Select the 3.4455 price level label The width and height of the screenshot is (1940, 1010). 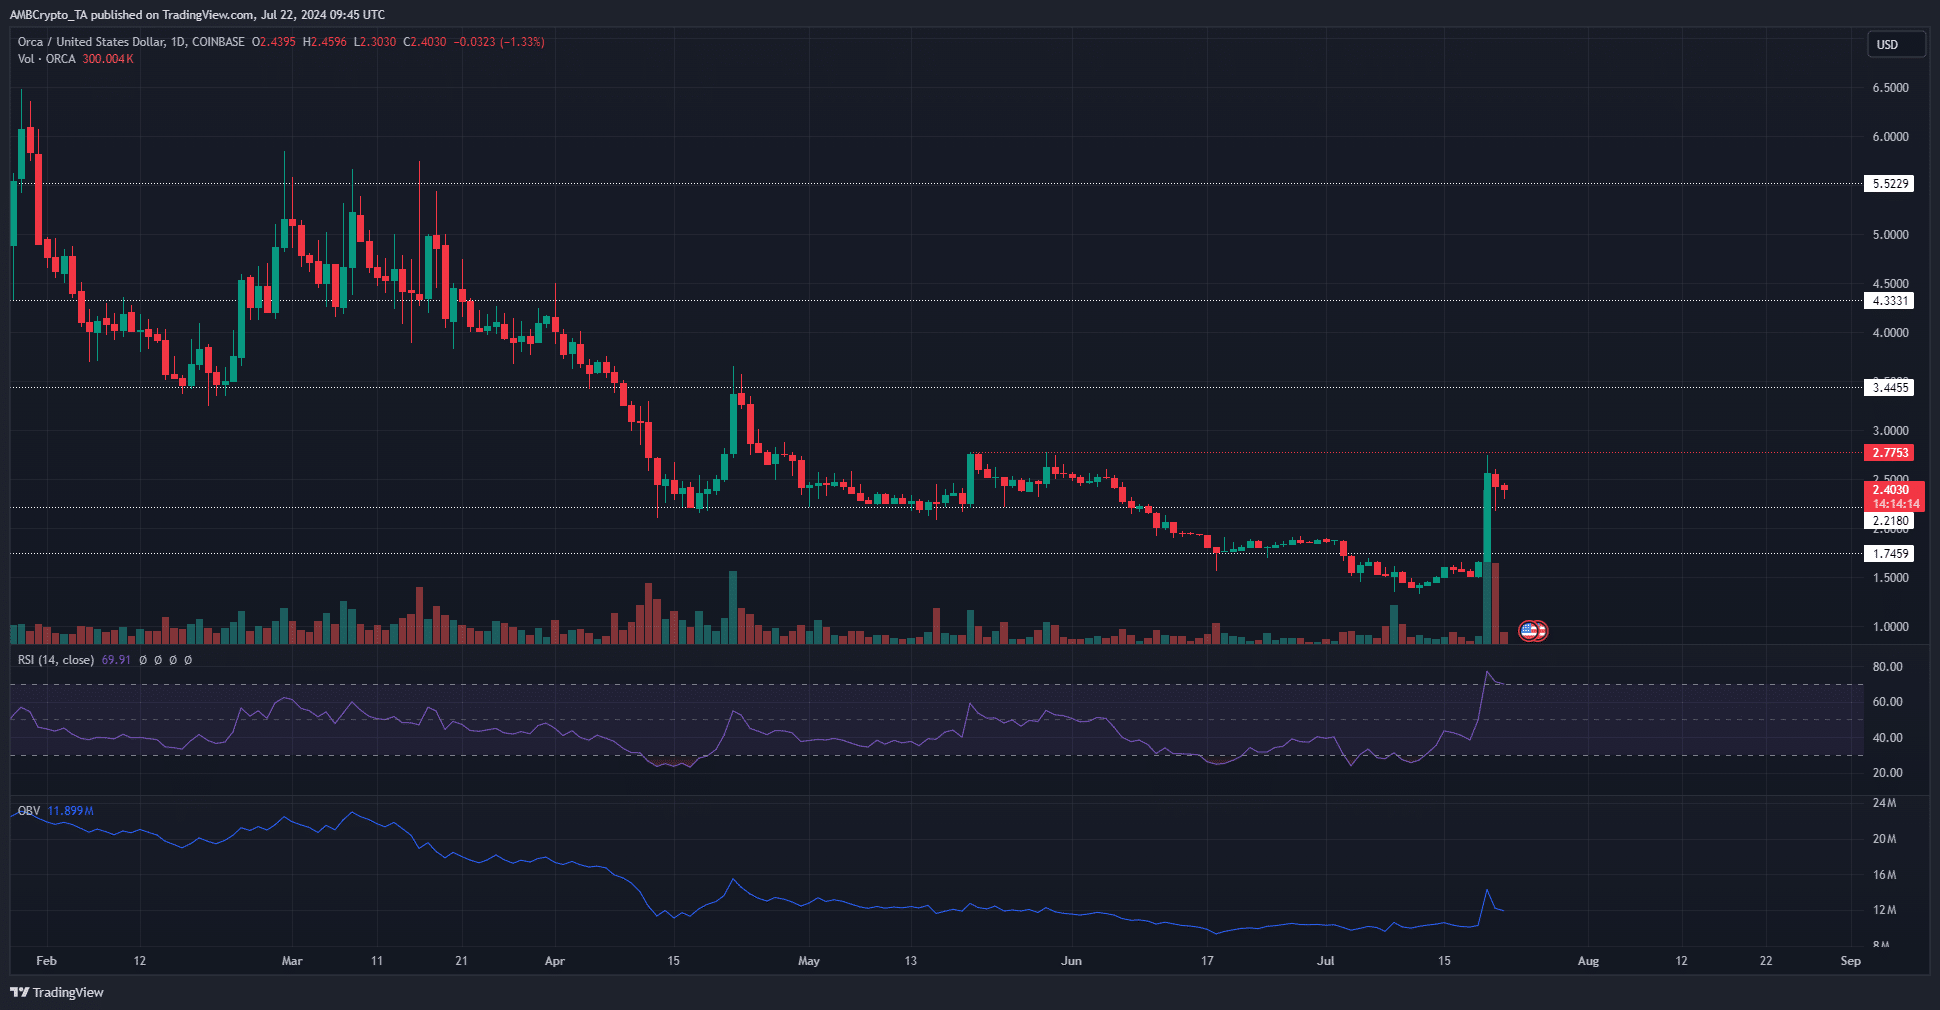point(1889,388)
